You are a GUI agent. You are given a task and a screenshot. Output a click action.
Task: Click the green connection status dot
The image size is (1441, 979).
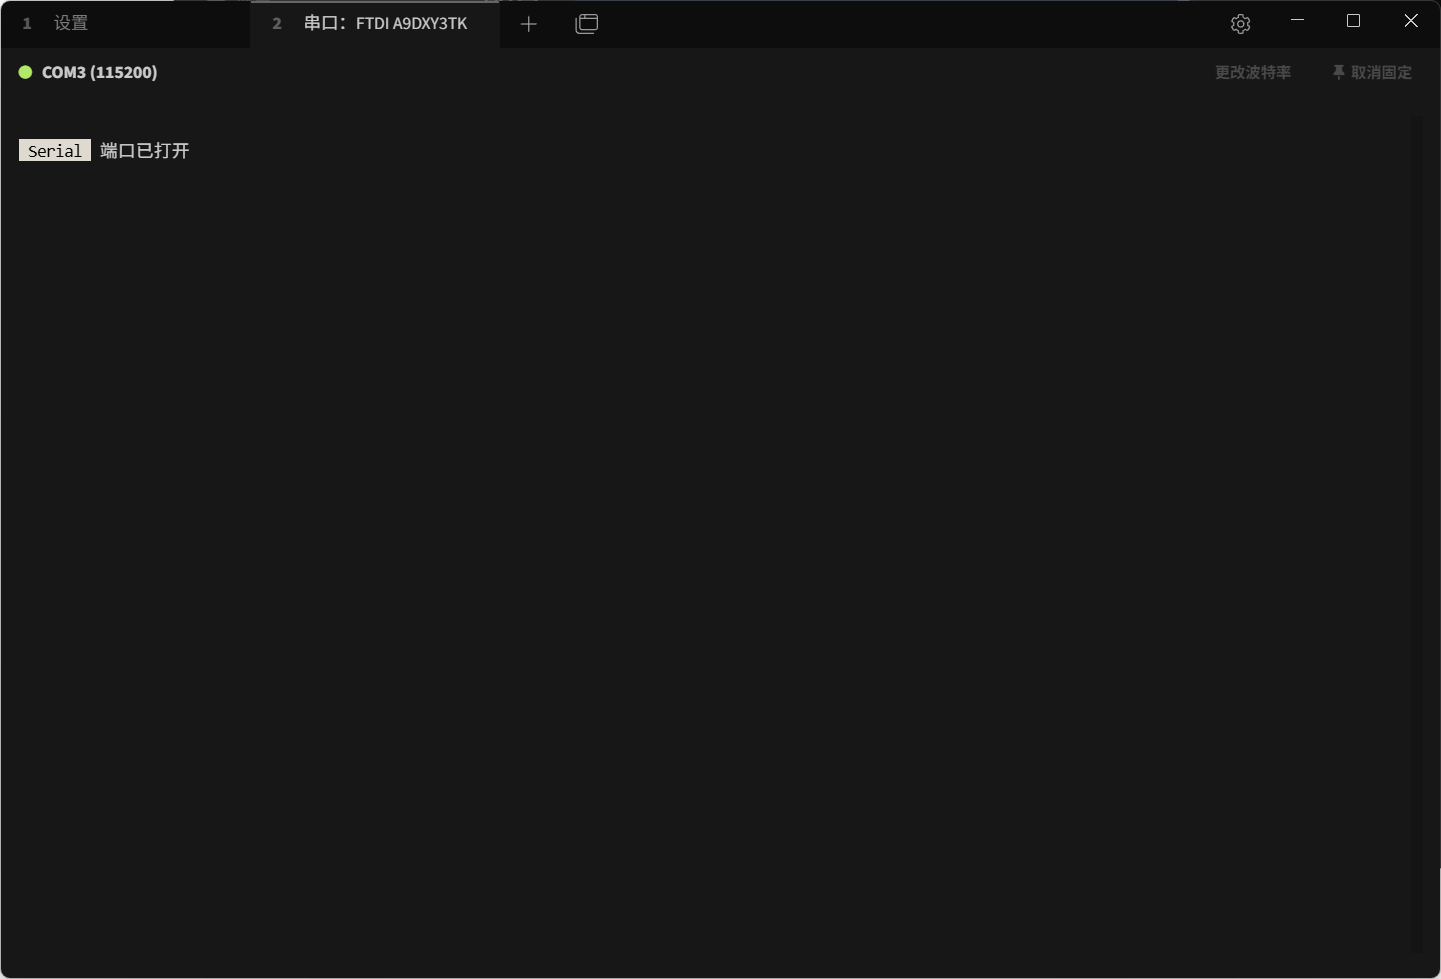click(x=26, y=72)
